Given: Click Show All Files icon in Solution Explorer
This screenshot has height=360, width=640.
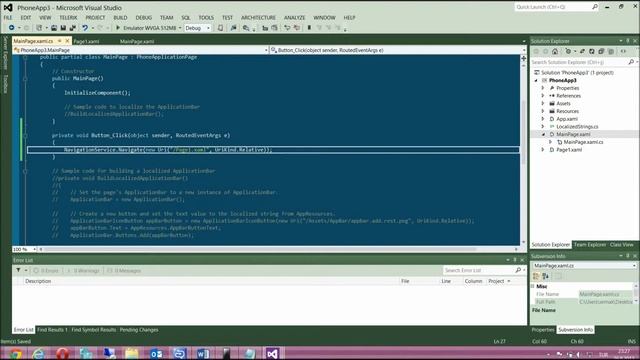Looking at the screenshot, I should 611,51.
